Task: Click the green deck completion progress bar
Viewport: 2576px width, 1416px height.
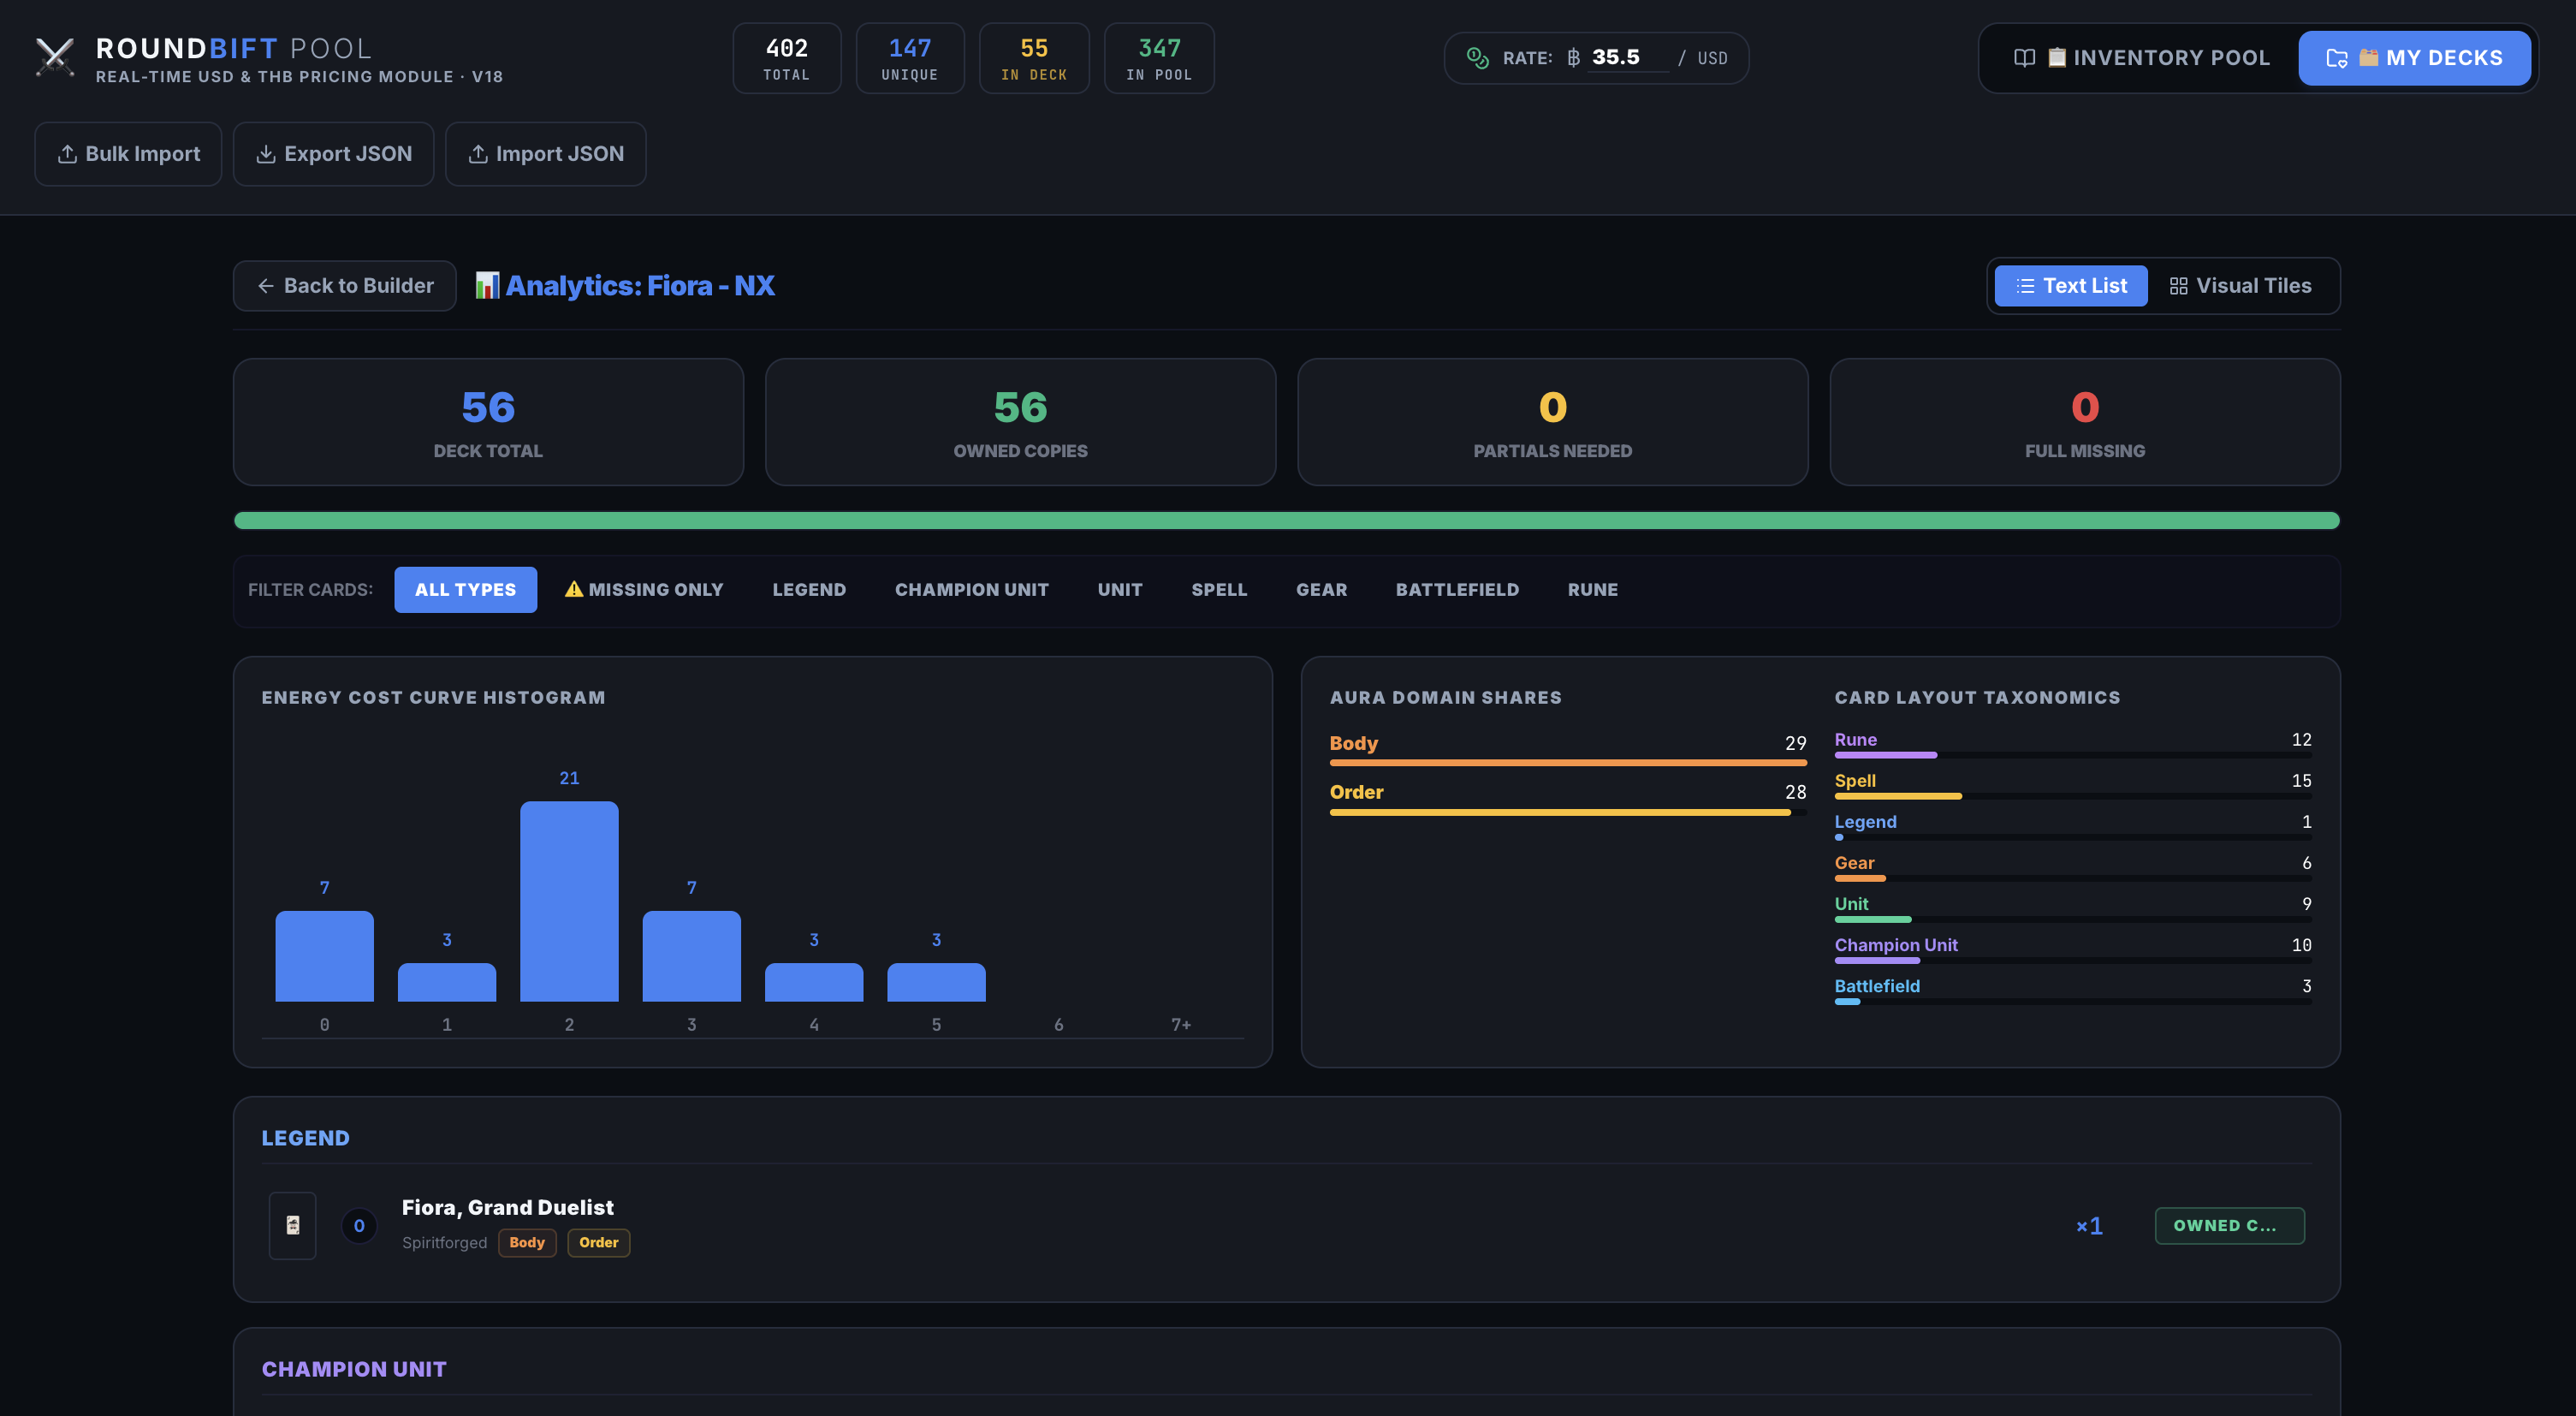Action: coord(1286,520)
